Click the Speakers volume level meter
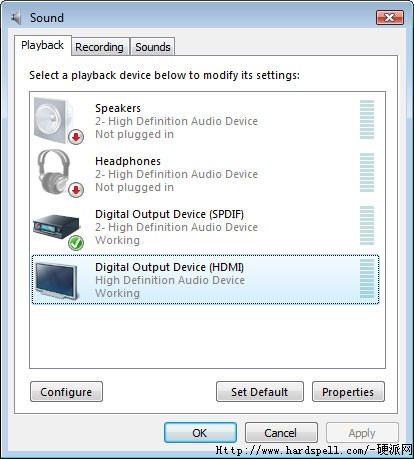The width and height of the screenshot is (414, 459). tap(367, 119)
